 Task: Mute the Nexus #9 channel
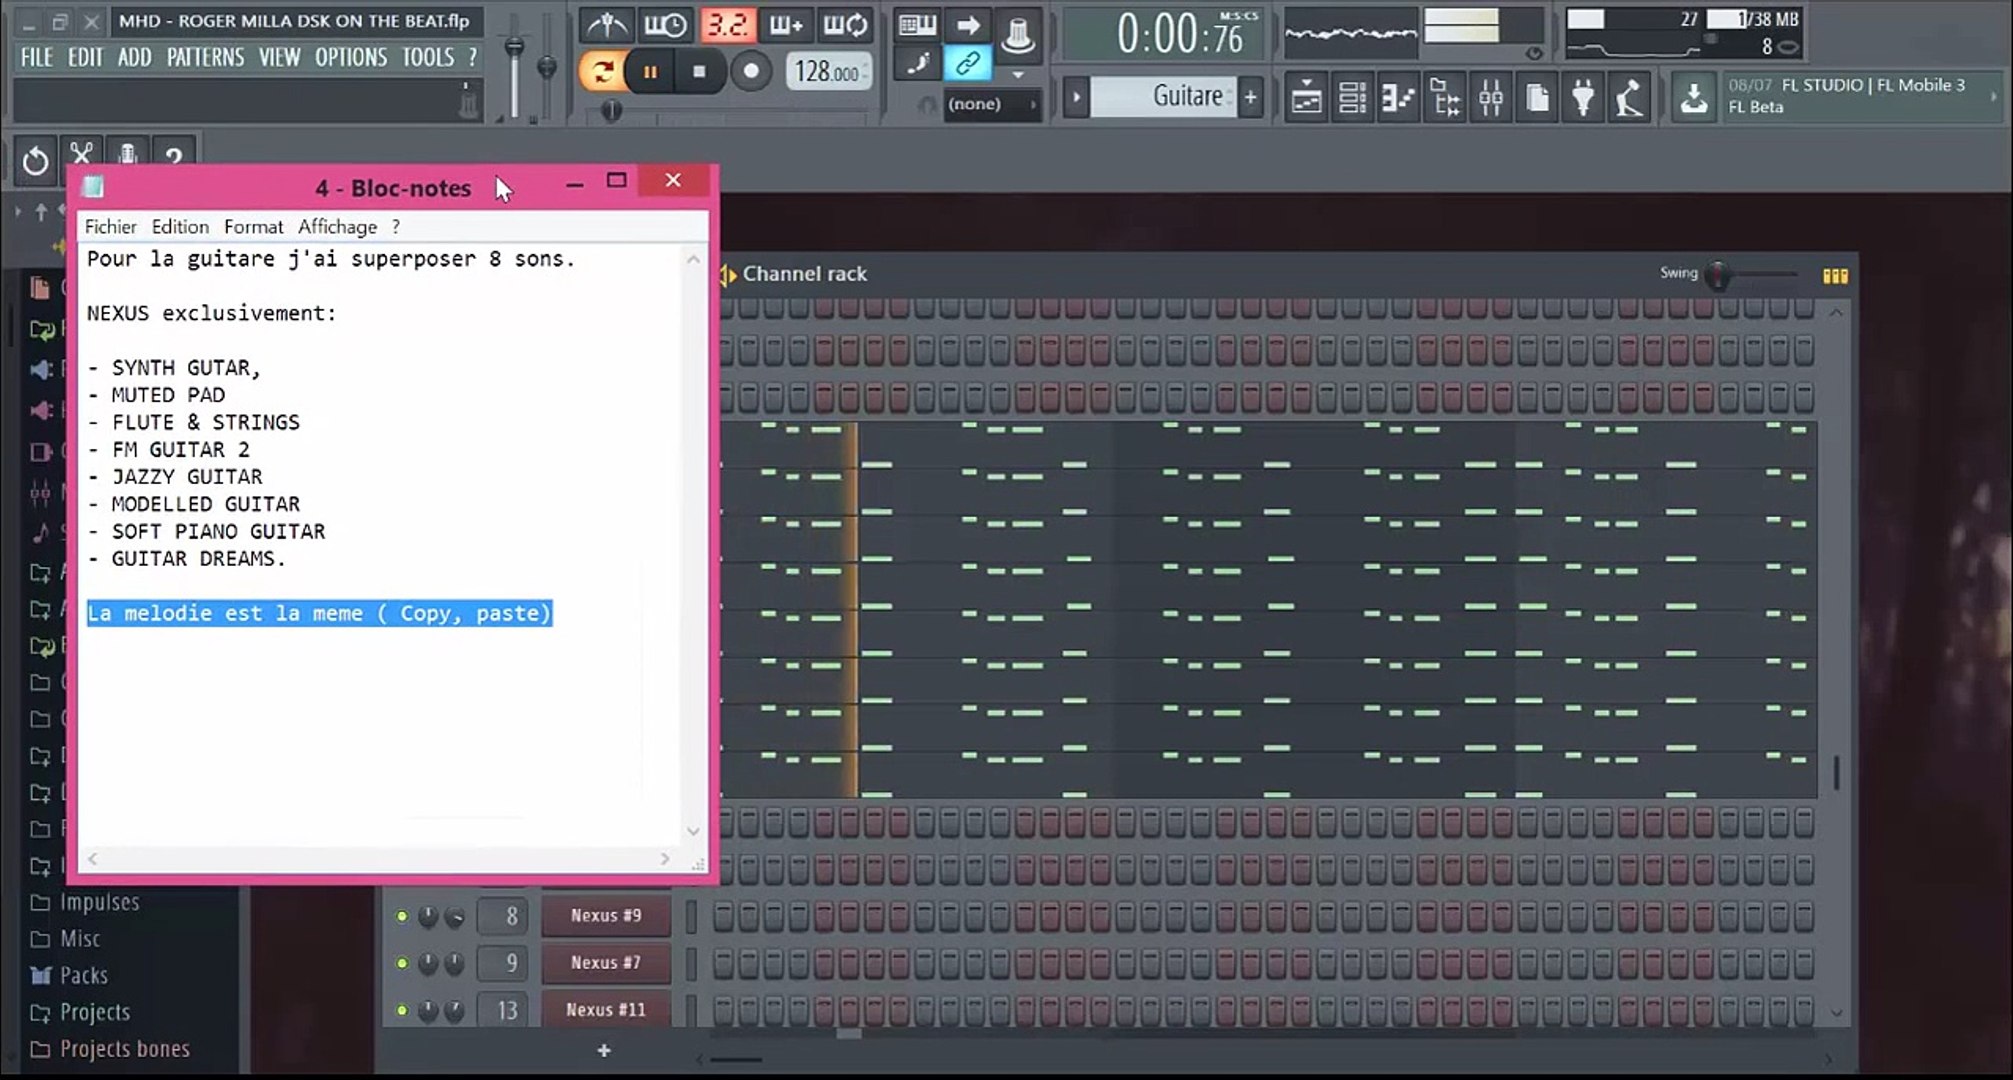point(402,916)
